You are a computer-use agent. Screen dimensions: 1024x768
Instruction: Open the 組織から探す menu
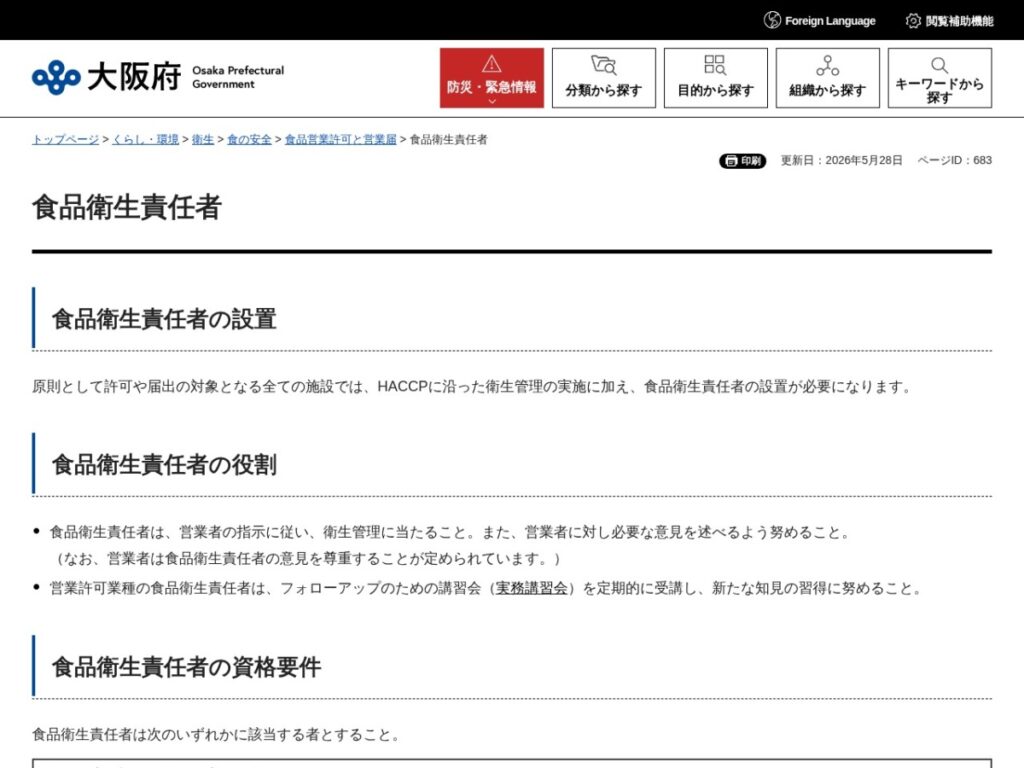(x=827, y=78)
